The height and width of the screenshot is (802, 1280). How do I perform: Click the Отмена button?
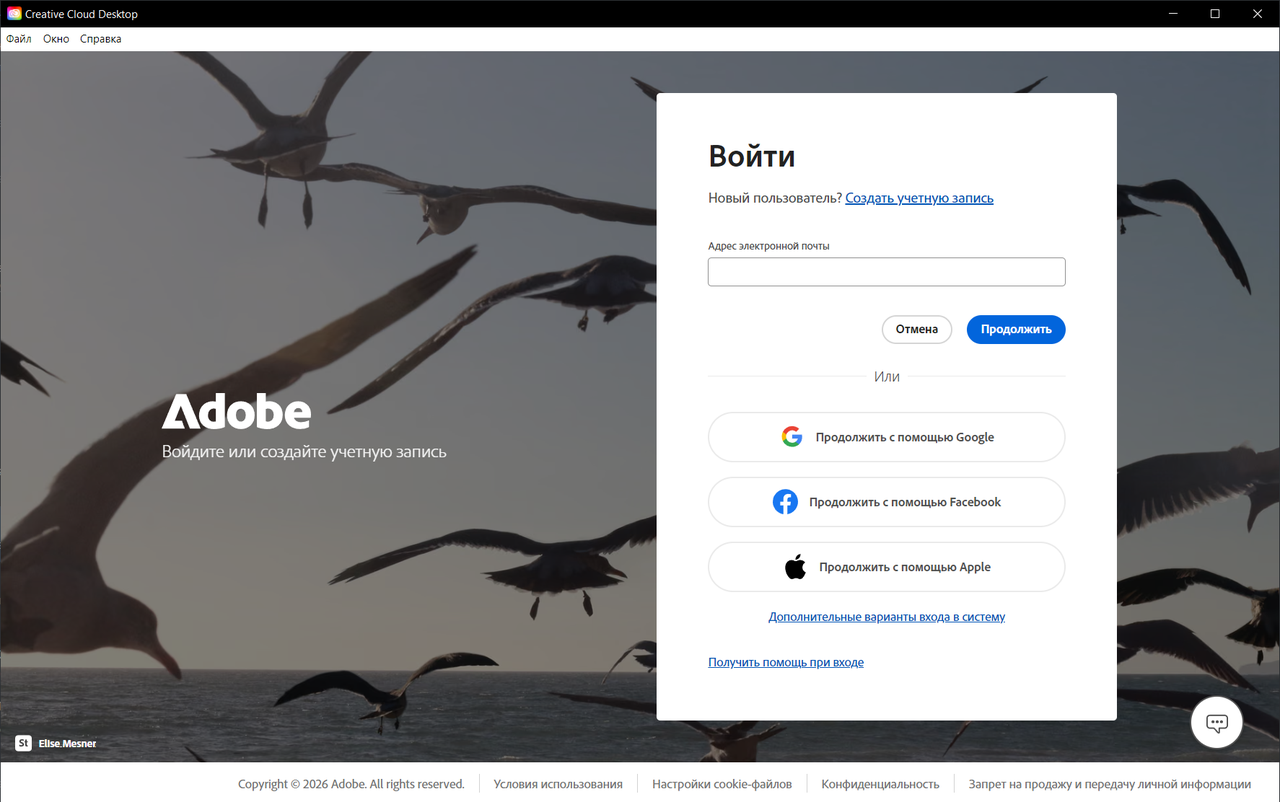coord(917,329)
